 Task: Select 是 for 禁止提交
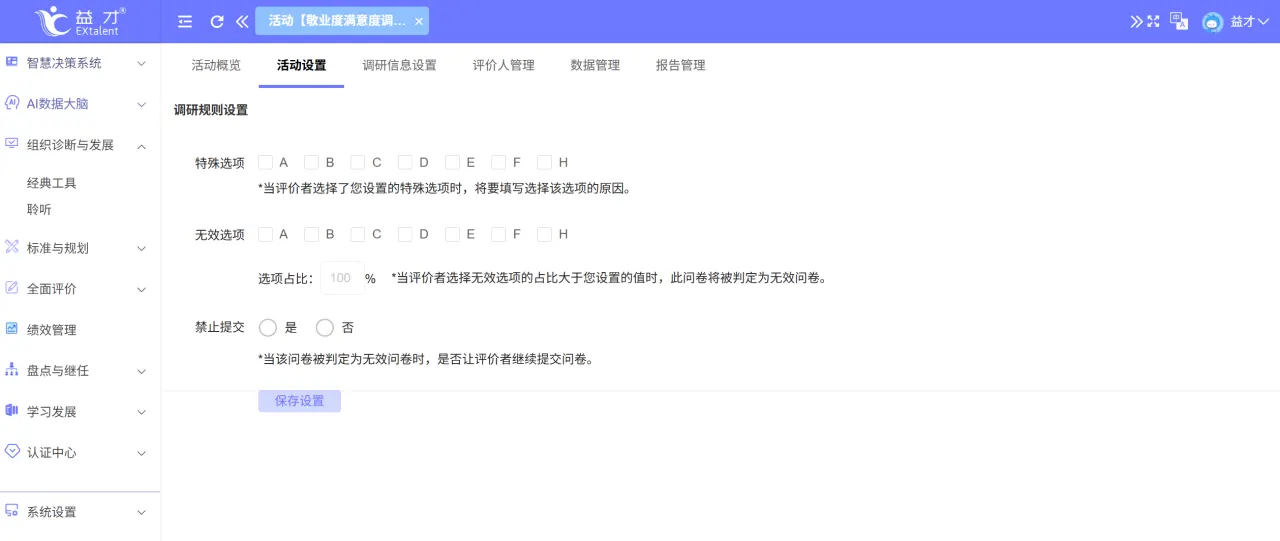pos(268,327)
